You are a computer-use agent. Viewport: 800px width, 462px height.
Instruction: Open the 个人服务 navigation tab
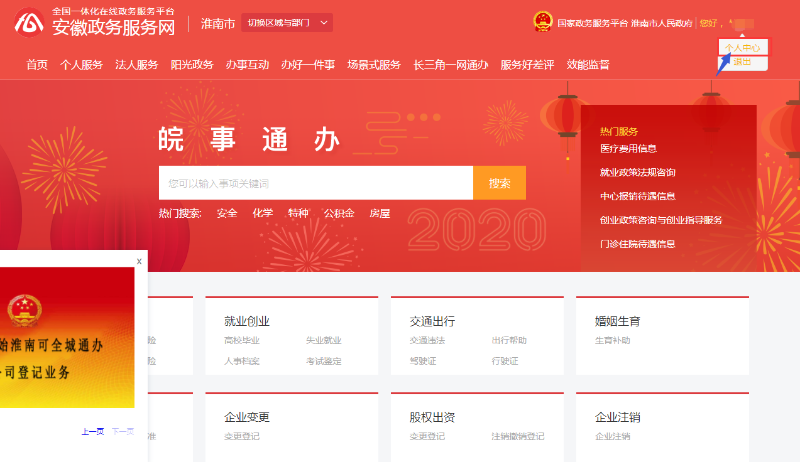click(81, 65)
